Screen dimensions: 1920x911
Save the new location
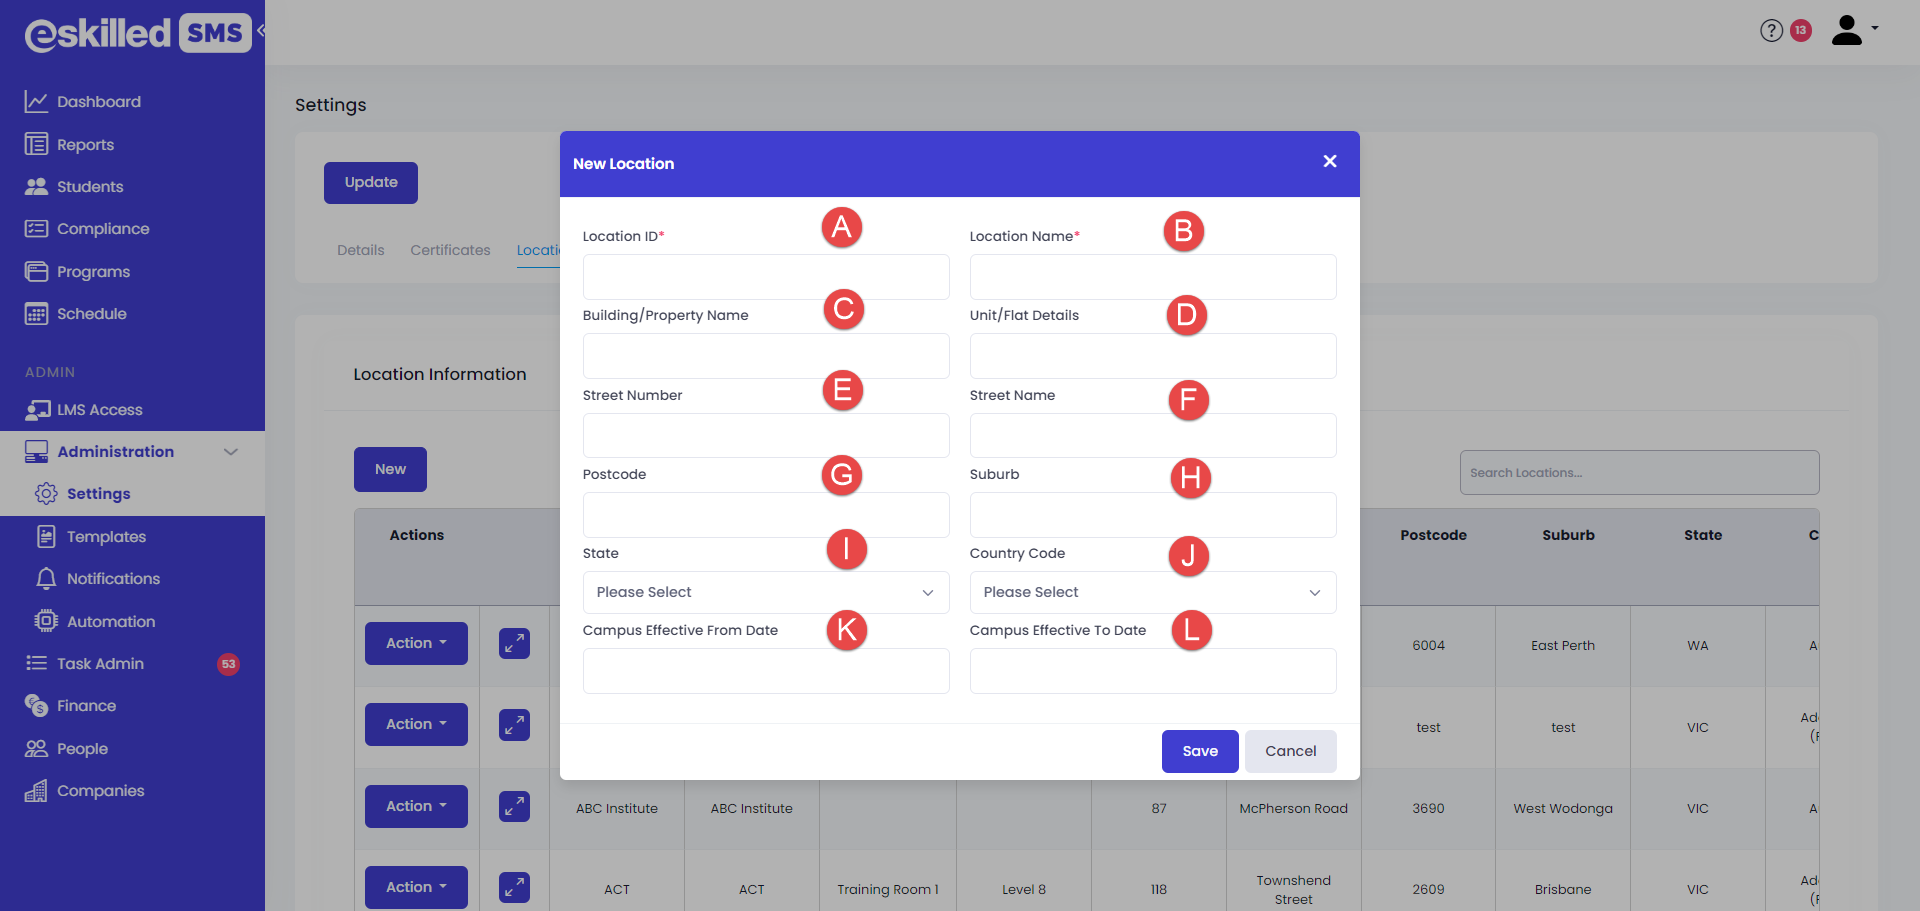pos(1199,752)
